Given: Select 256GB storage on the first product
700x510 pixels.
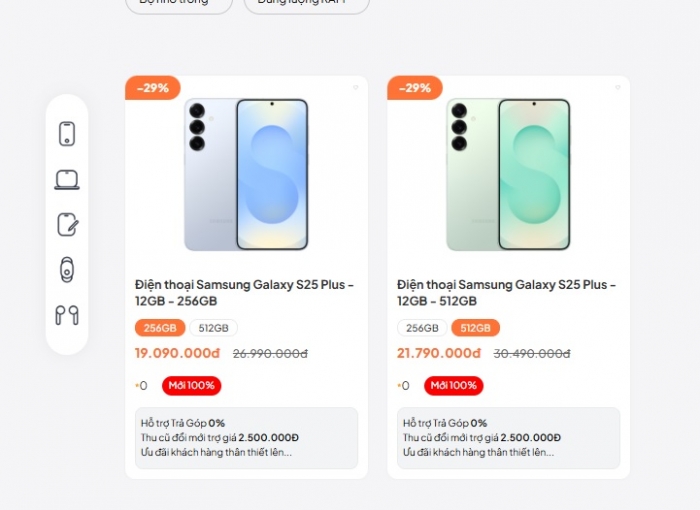Looking at the screenshot, I should tap(160, 328).
